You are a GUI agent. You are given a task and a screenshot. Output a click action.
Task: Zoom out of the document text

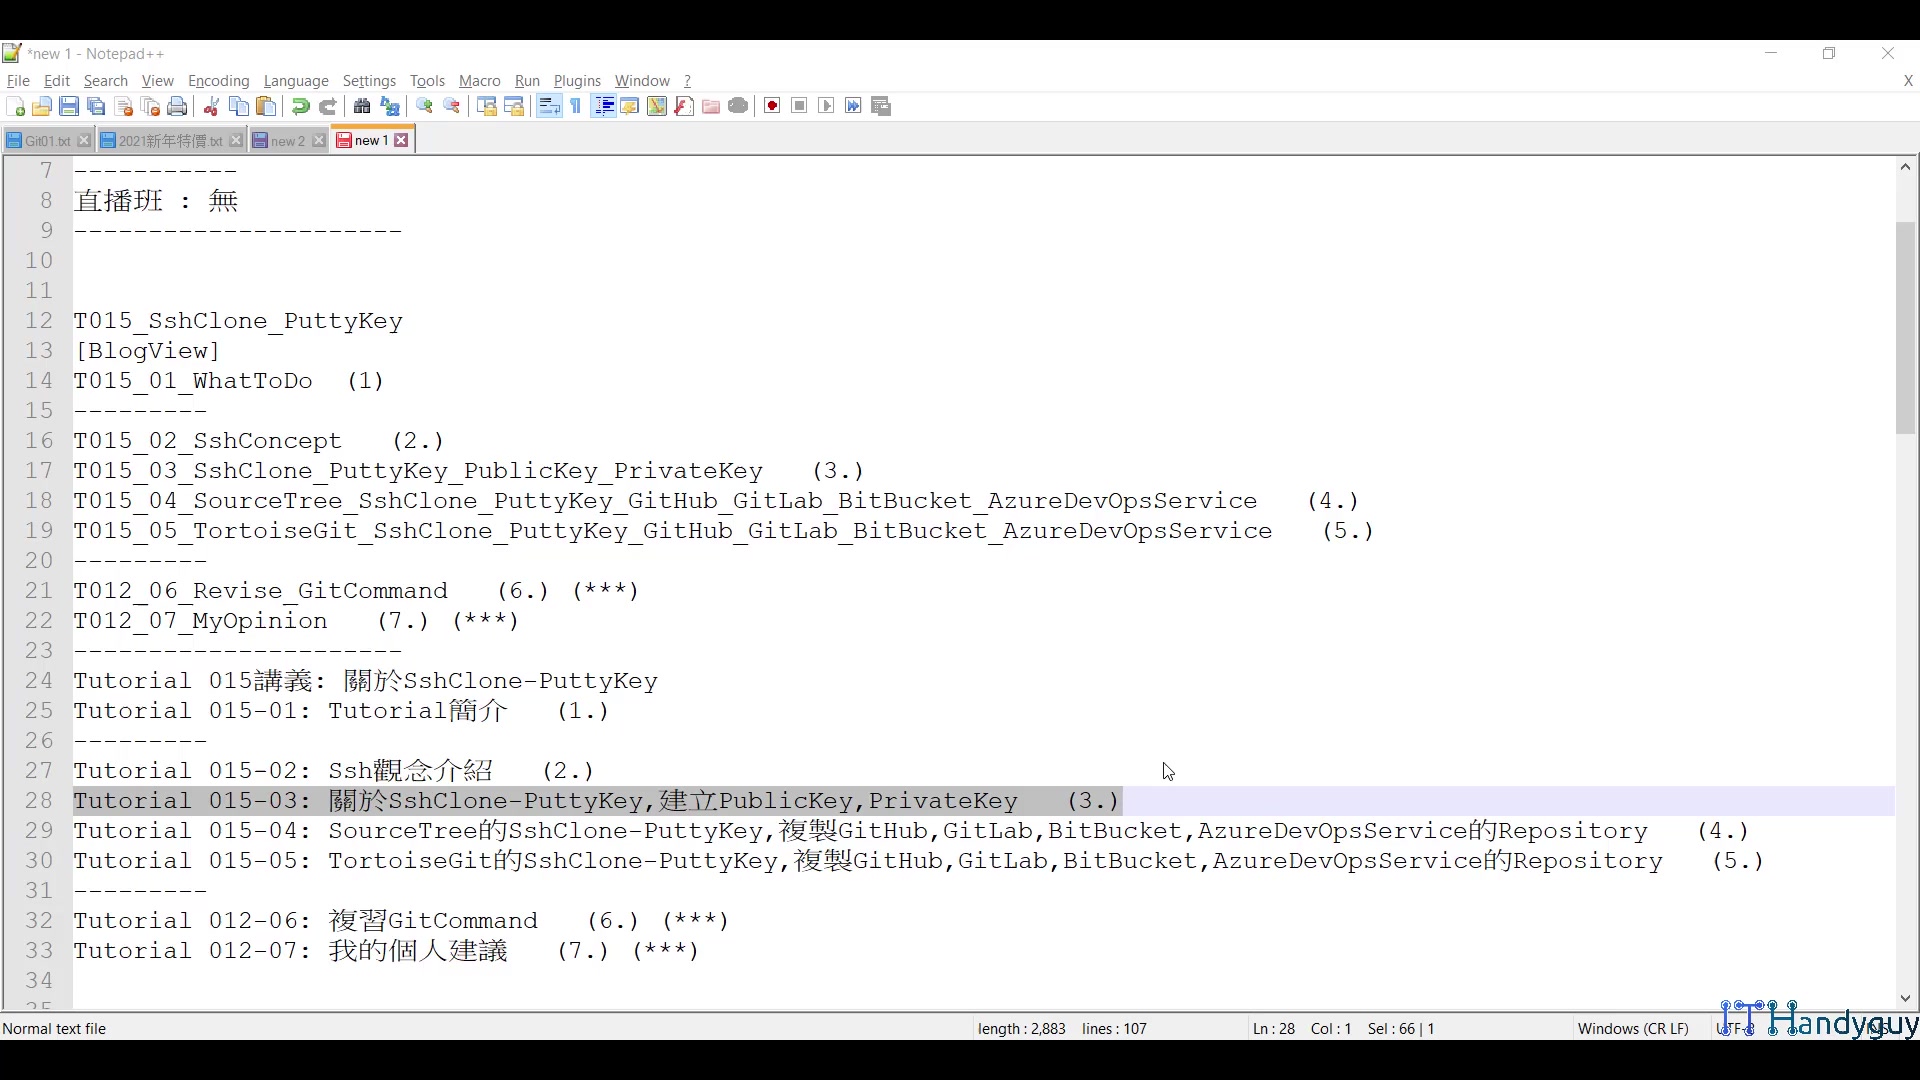[451, 106]
